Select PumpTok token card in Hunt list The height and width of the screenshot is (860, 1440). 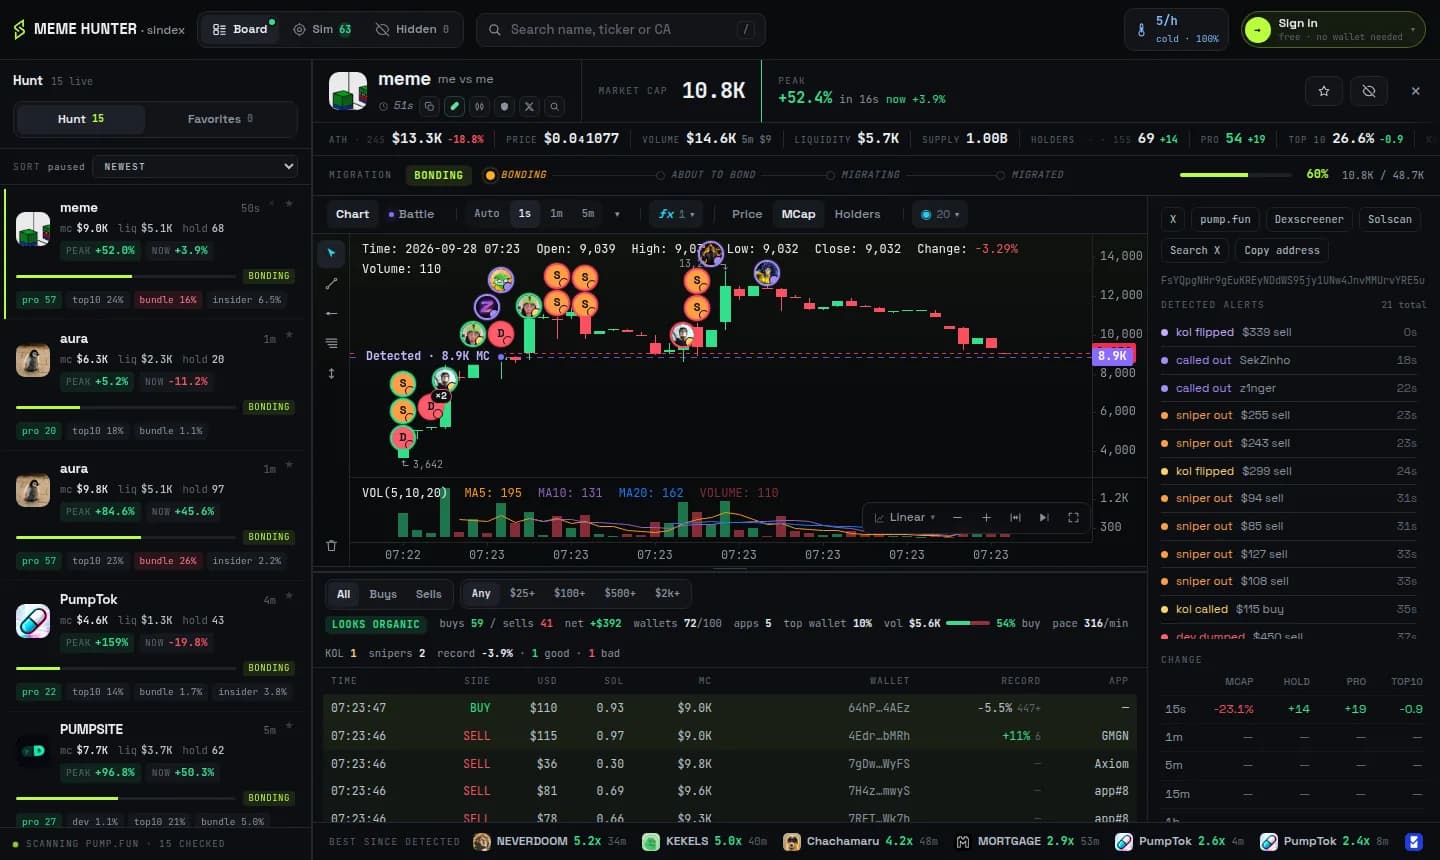[x=156, y=646]
